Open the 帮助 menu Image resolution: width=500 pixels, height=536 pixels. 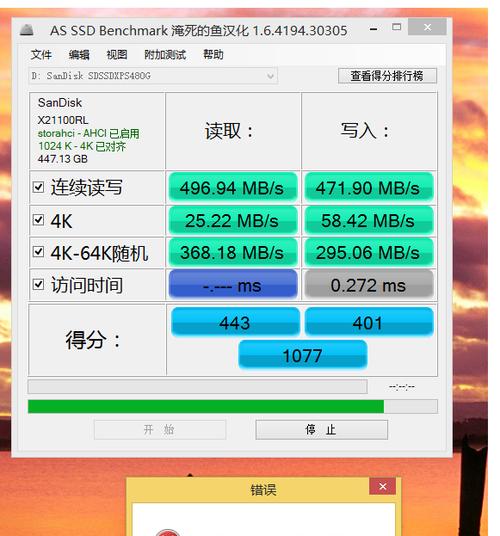[x=213, y=55]
